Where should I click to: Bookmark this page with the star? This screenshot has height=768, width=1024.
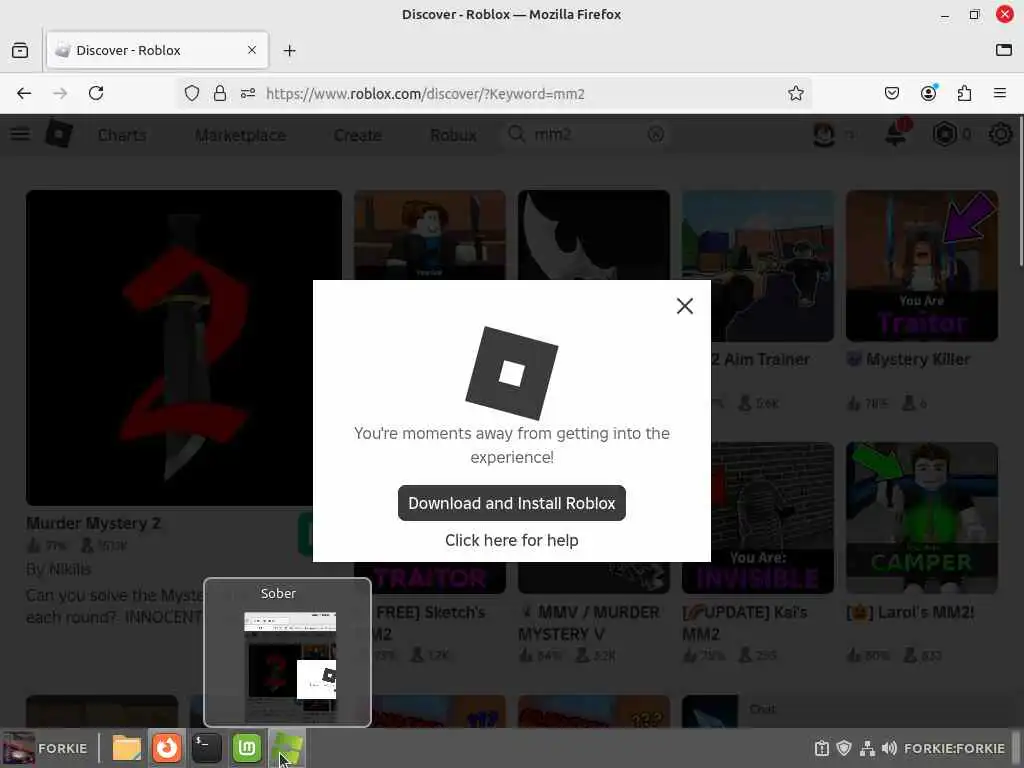coord(795,93)
